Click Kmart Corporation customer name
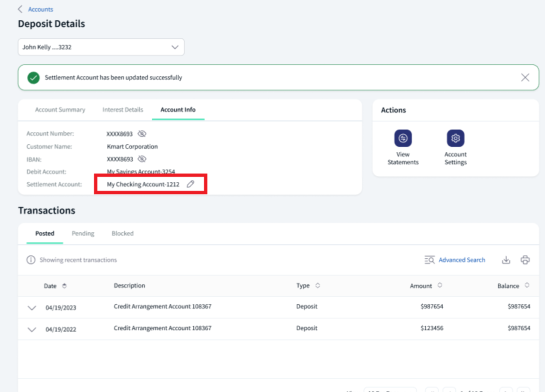545x392 pixels. (132, 146)
